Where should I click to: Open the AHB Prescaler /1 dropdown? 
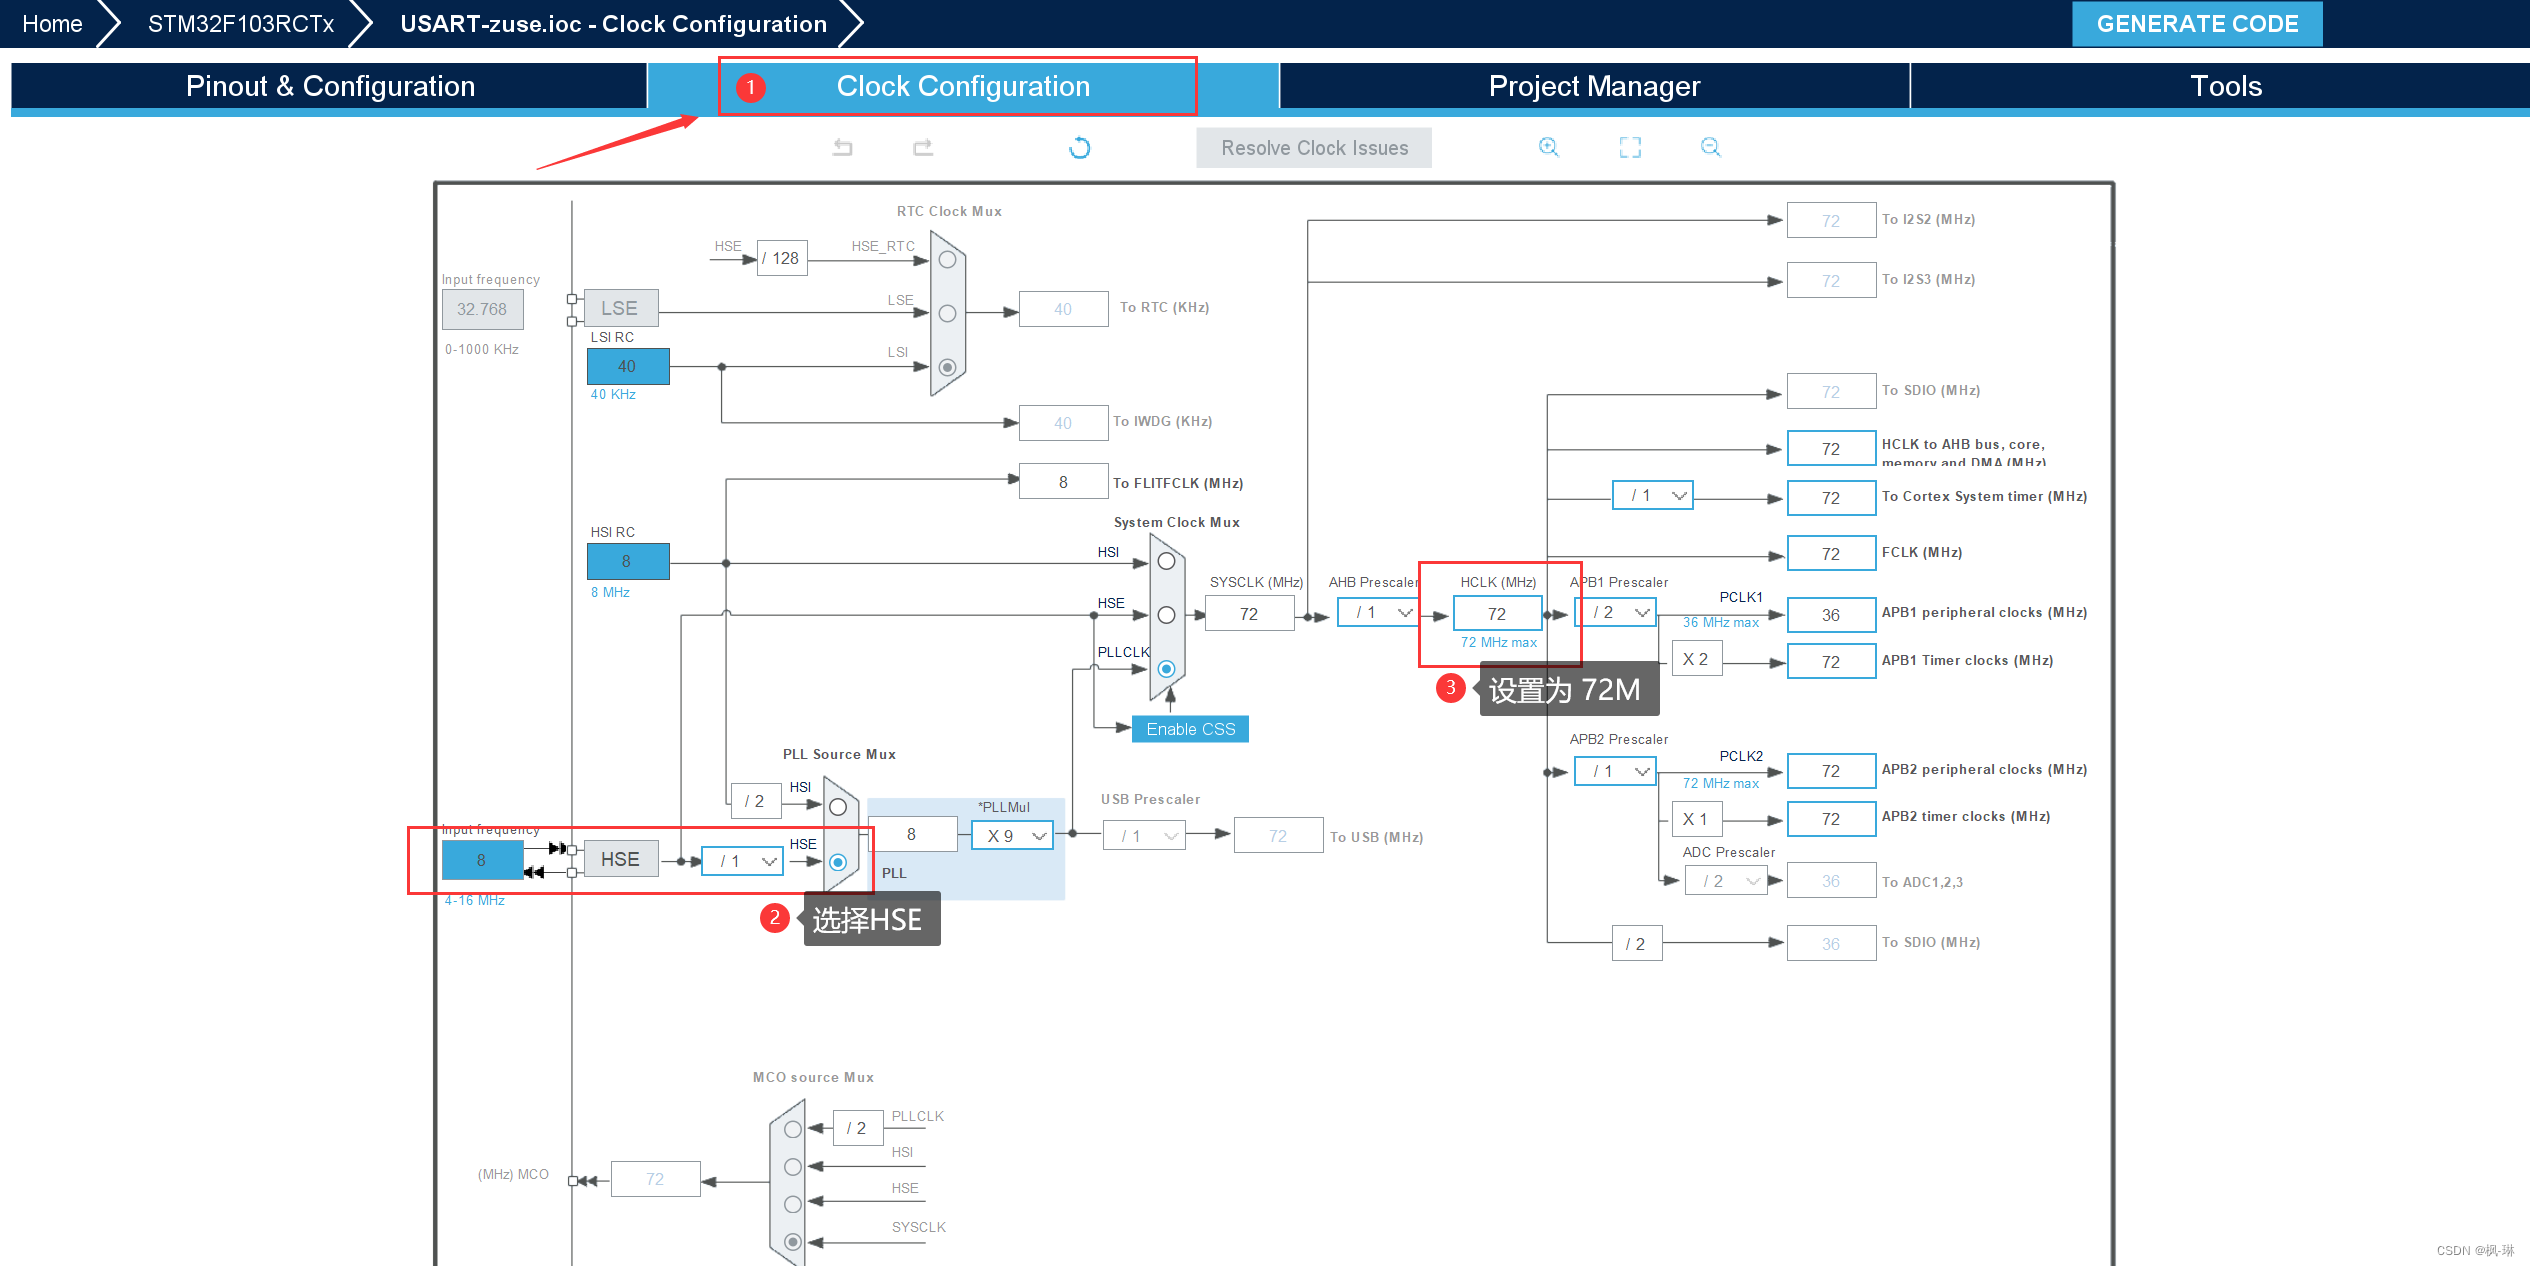pyautogui.click(x=1379, y=612)
